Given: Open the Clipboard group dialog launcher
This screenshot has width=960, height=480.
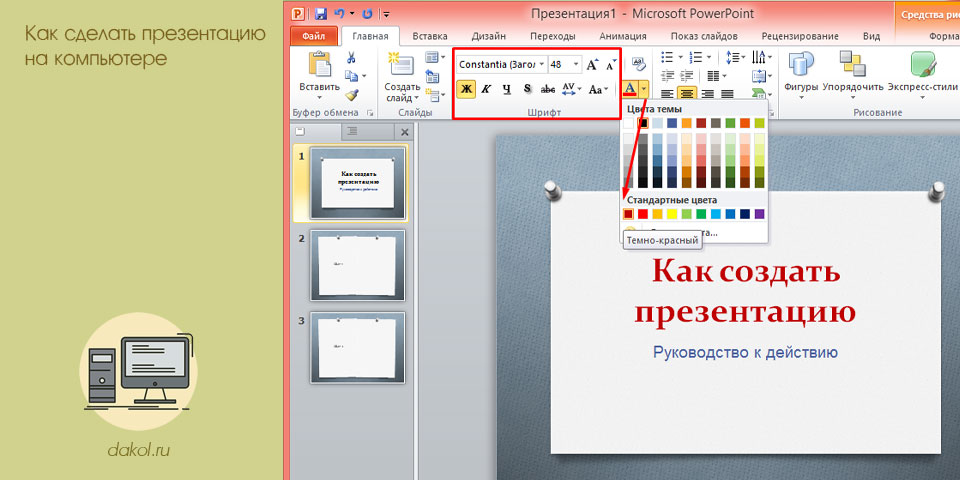Looking at the screenshot, I should [x=369, y=113].
